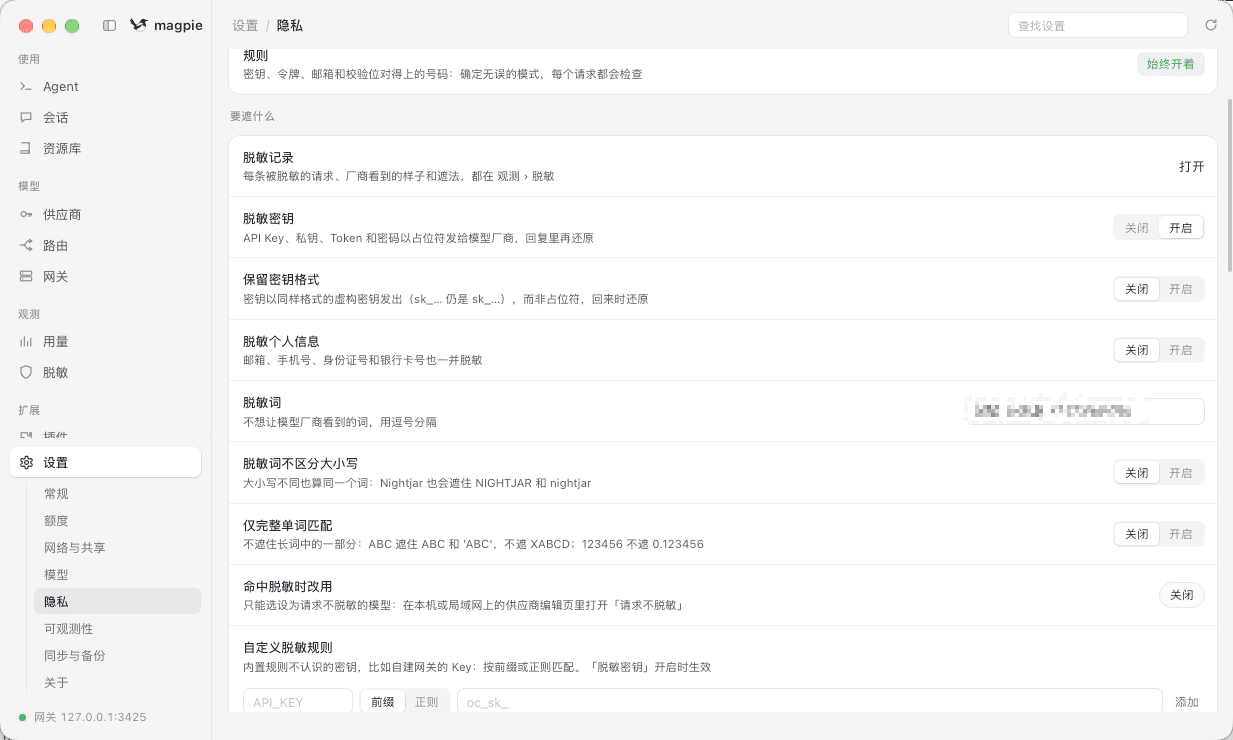Screen dimensions: 1233x740
Task: Open the 常规 settings section
Action: click(117, 494)
